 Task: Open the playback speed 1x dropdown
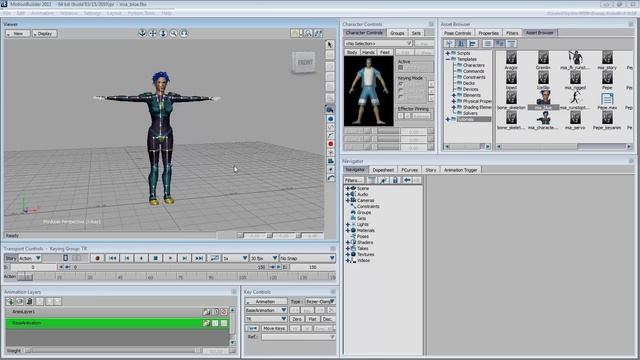tap(236, 258)
